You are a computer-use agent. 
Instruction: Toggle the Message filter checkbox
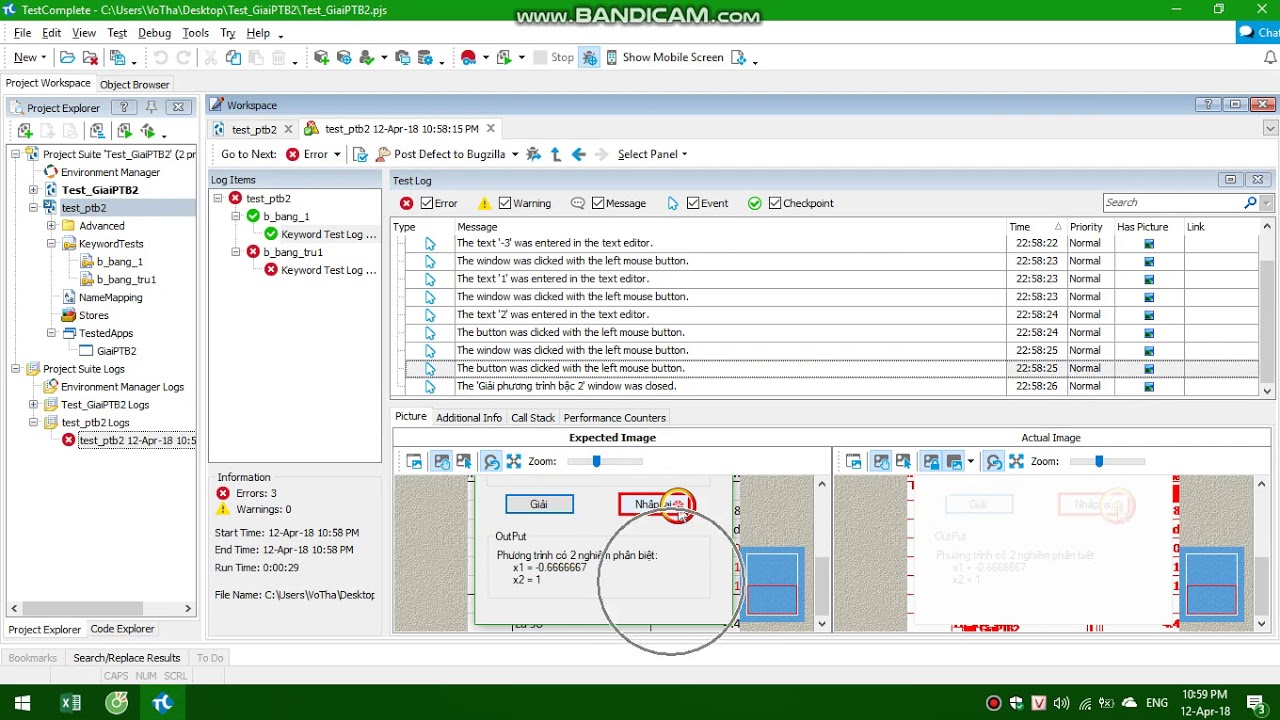click(x=598, y=203)
